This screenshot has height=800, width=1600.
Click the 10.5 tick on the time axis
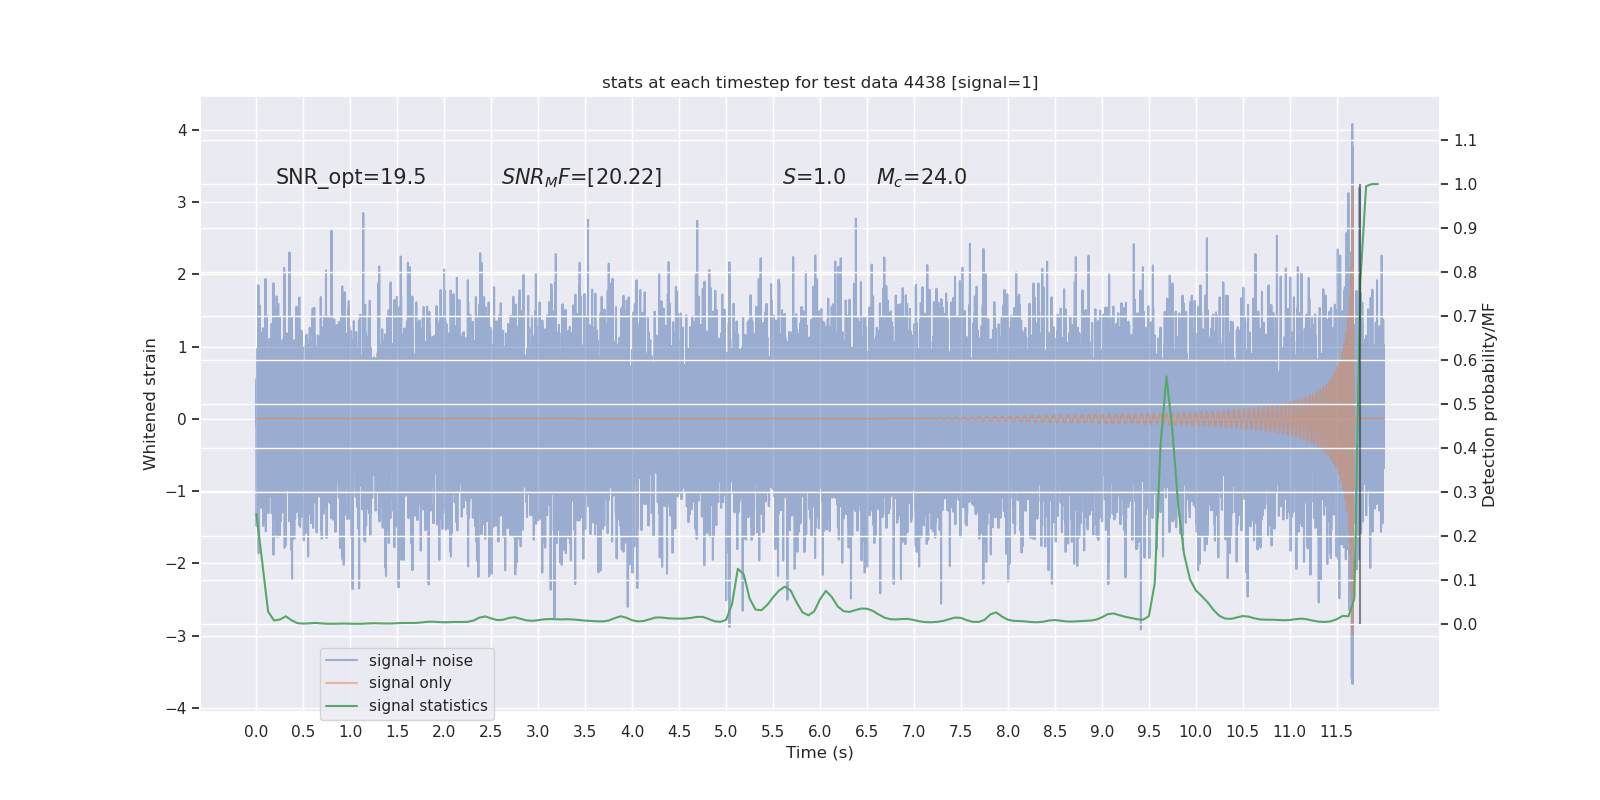1242,731
